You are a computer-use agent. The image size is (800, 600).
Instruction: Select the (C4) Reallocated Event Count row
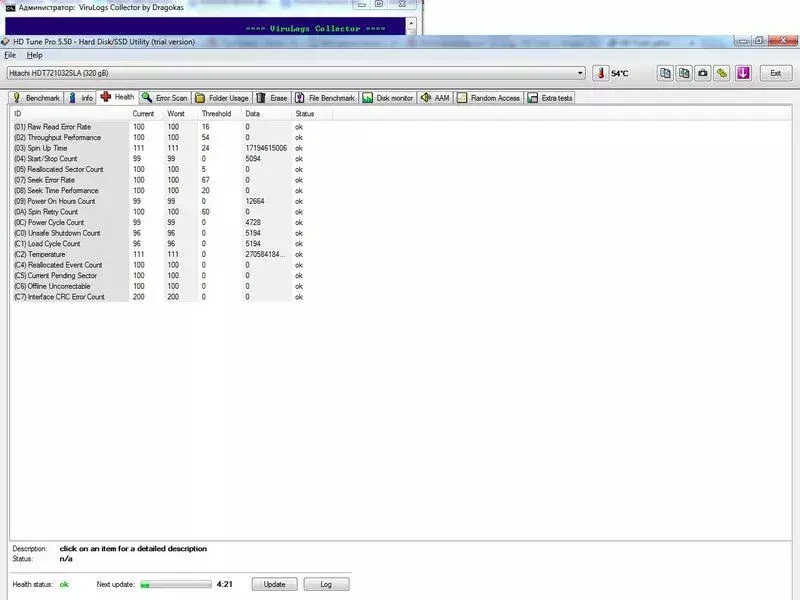click(158, 265)
